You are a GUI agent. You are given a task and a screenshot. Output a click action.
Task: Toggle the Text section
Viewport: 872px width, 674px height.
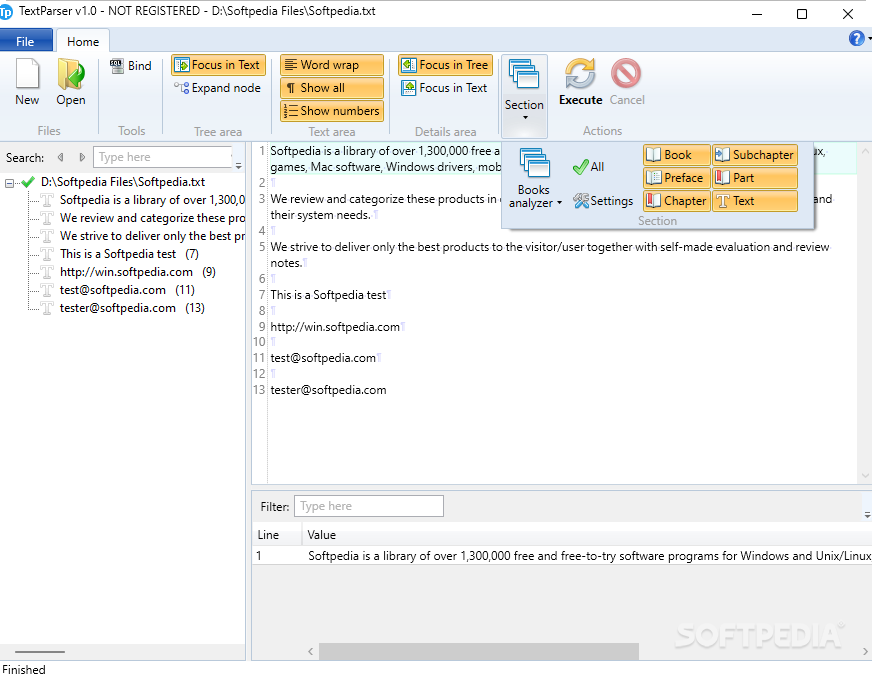point(755,201)
